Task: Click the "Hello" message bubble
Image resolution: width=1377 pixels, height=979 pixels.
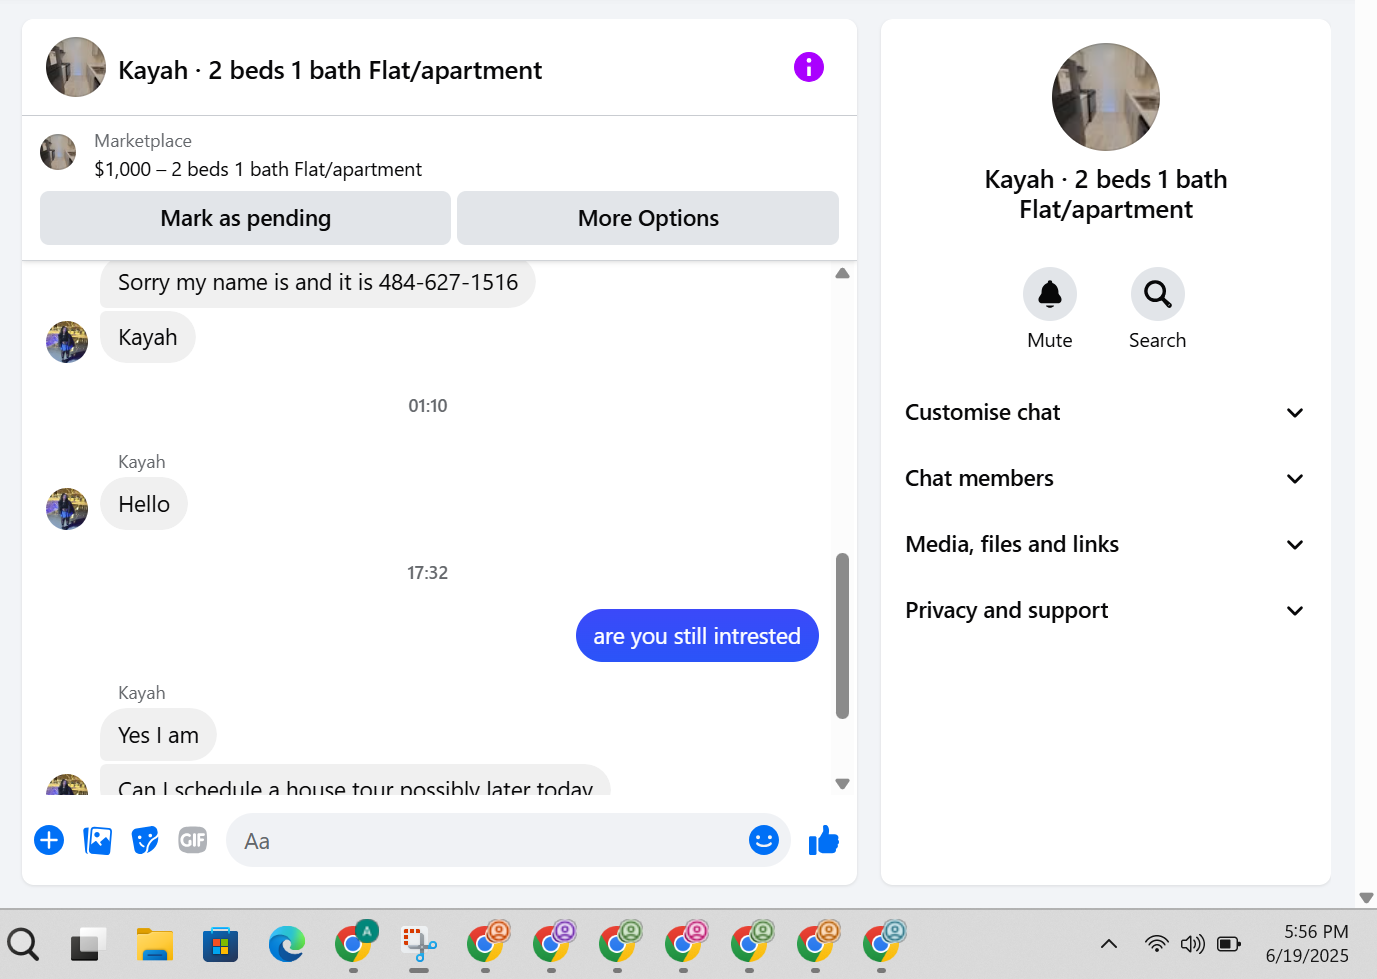Action: pyautogui.click(x=144, y=504)
